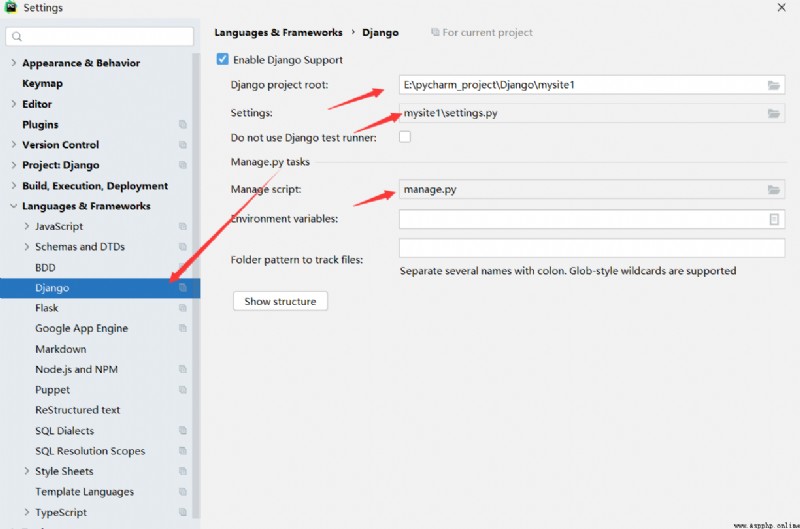Click project-level icon beside SQL Resolution Scopes
Image resolution: width=800 pixels, height=529 pixels.
[x=183, y=451]
